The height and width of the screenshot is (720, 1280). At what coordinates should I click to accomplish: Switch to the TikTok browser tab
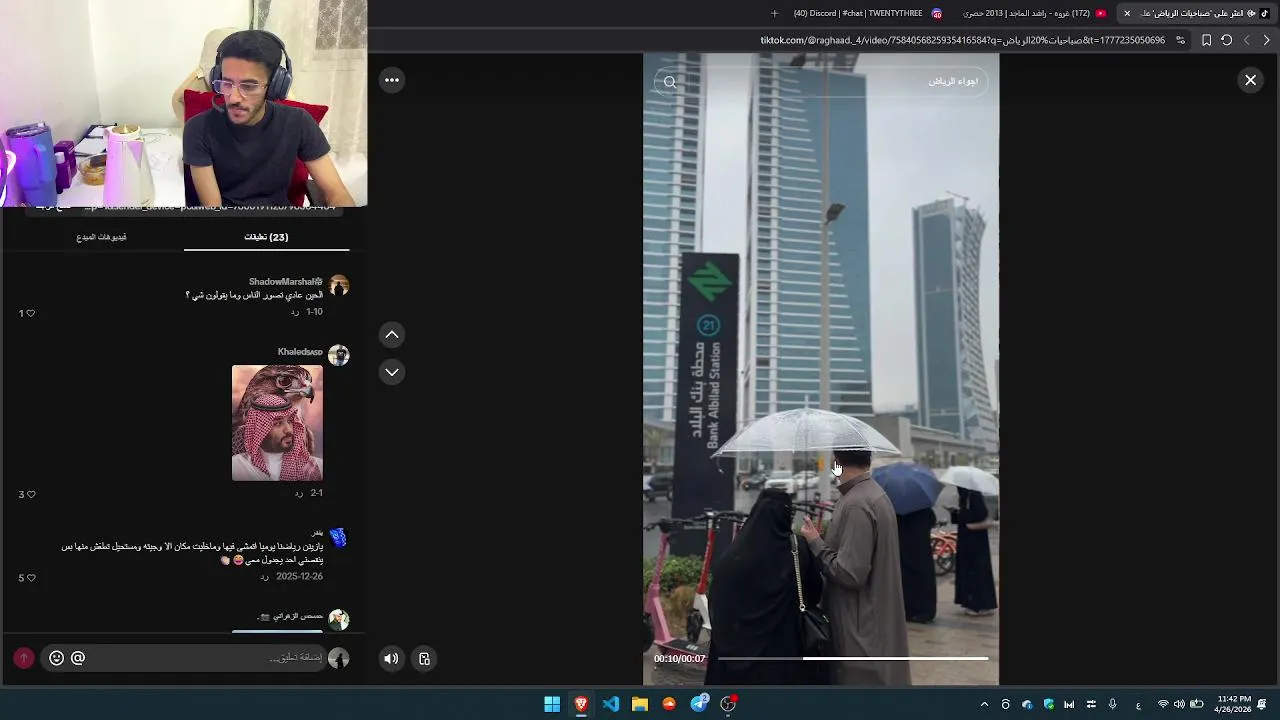pyautogui.click(x=1195, y=13)
